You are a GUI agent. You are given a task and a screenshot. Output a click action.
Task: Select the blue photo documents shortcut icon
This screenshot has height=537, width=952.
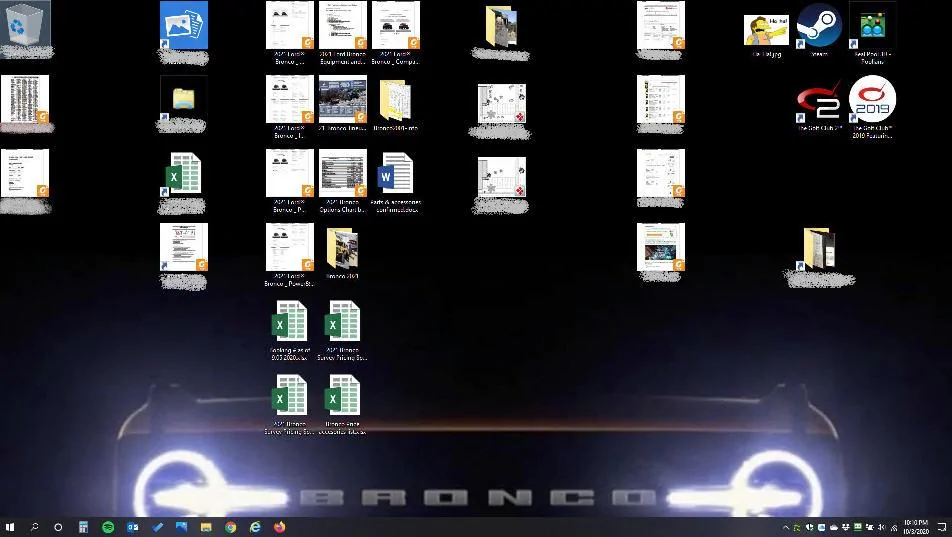coord(183,26)
